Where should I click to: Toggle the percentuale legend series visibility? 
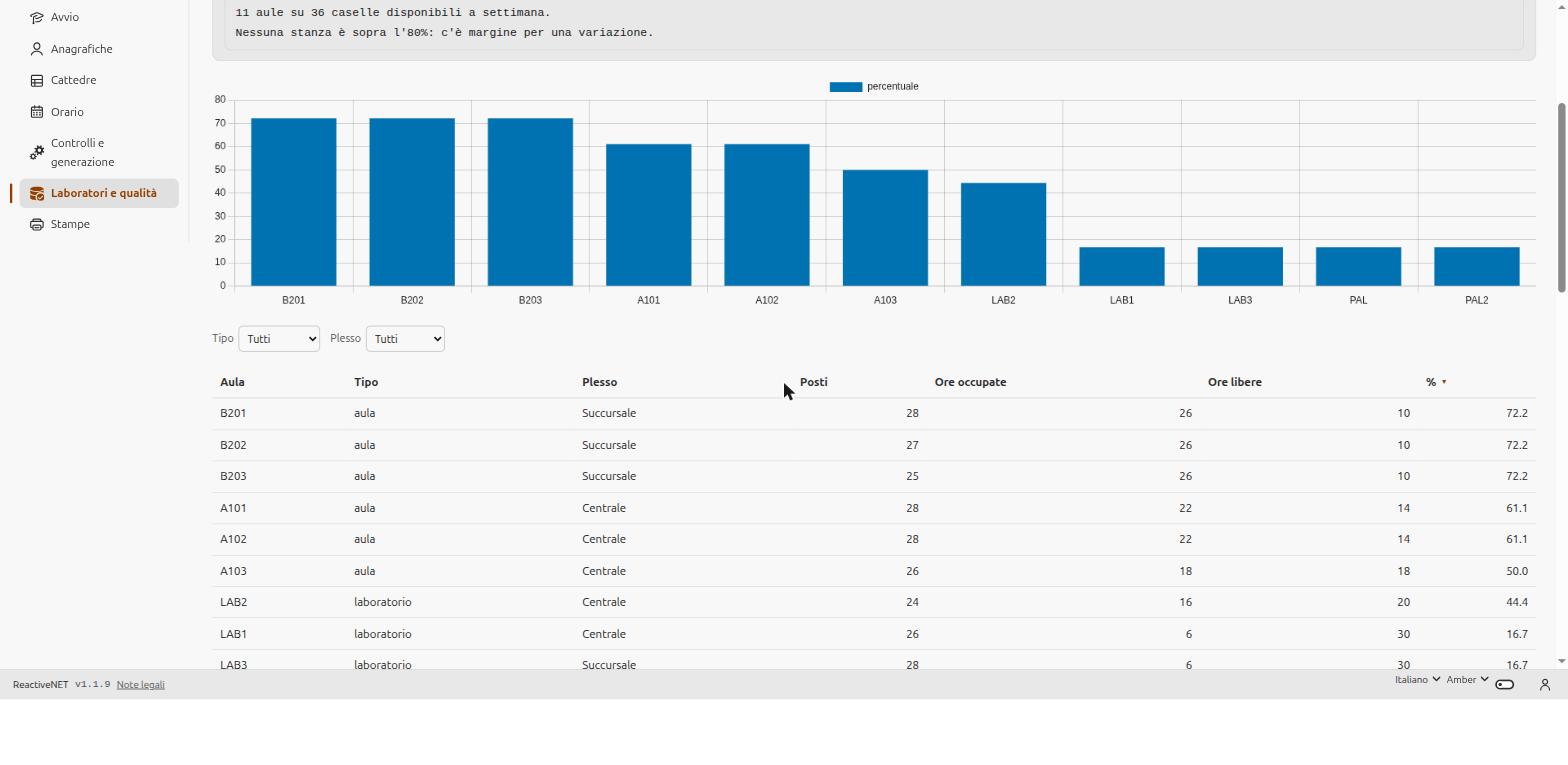tap(874, 87)
